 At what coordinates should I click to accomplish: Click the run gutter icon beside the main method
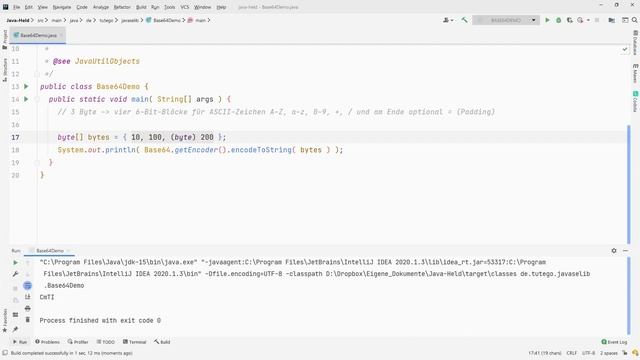click(26, 99)
